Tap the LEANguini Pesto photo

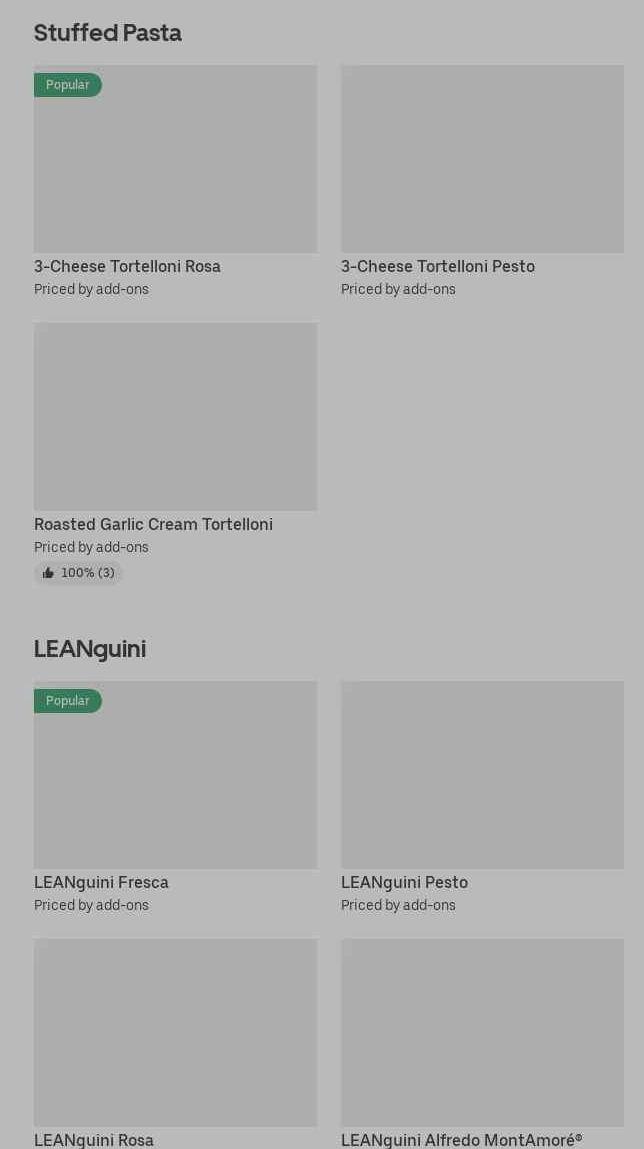482,775
